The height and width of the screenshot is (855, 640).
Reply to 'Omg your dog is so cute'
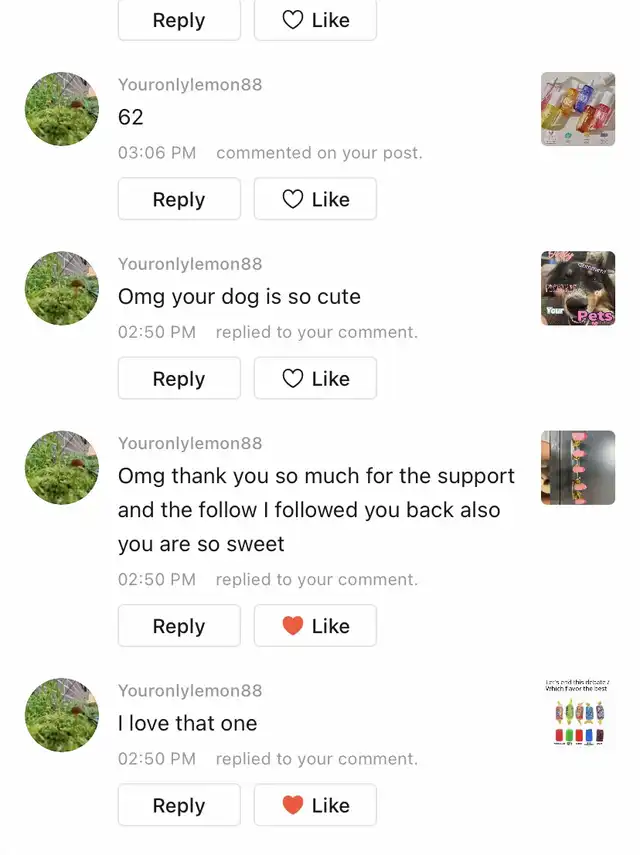179,378
